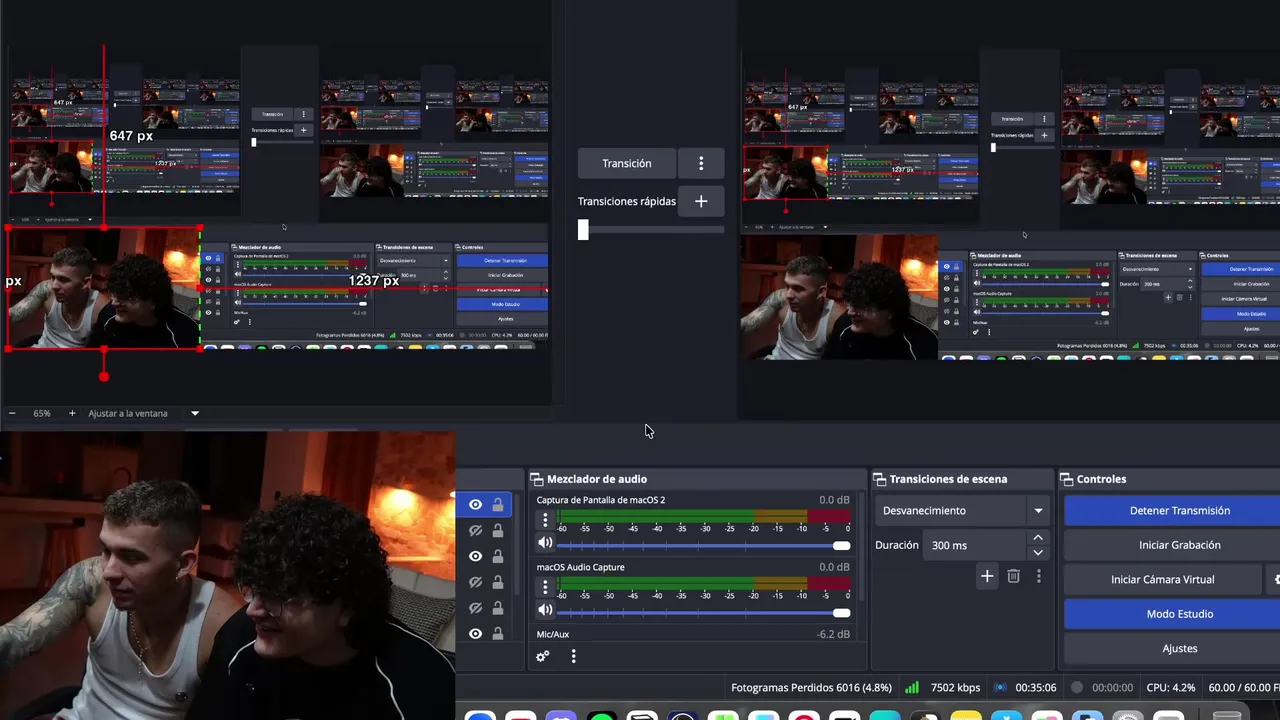This screenshot has width=1280, height=720.
Task: Click the CPU: 4.2% status
Action: [1171, 687]
